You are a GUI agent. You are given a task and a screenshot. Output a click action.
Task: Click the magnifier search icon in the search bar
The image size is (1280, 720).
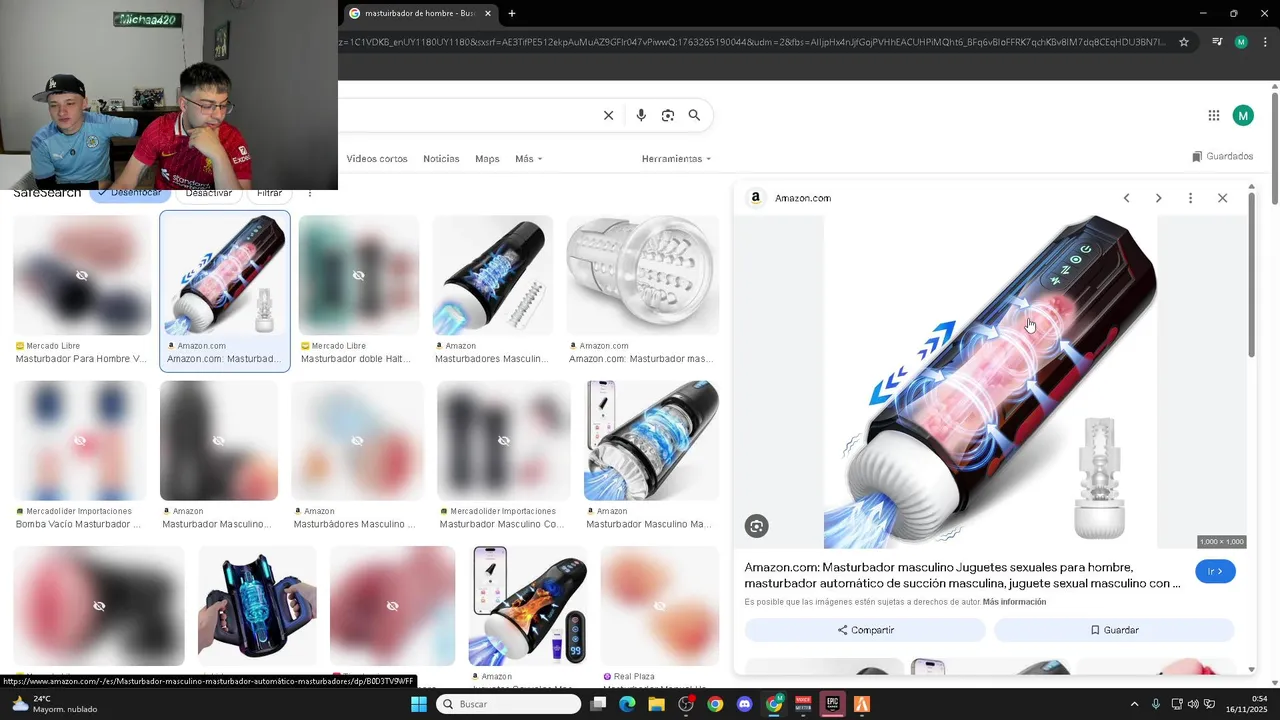pyautogui.click(x=694, y=115)
